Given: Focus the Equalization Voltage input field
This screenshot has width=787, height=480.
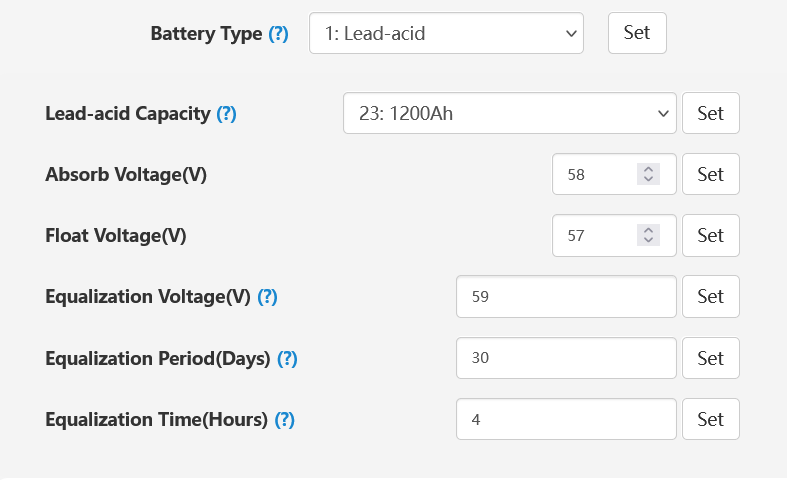Looking at the screenshot, I should tap(566, 296).
